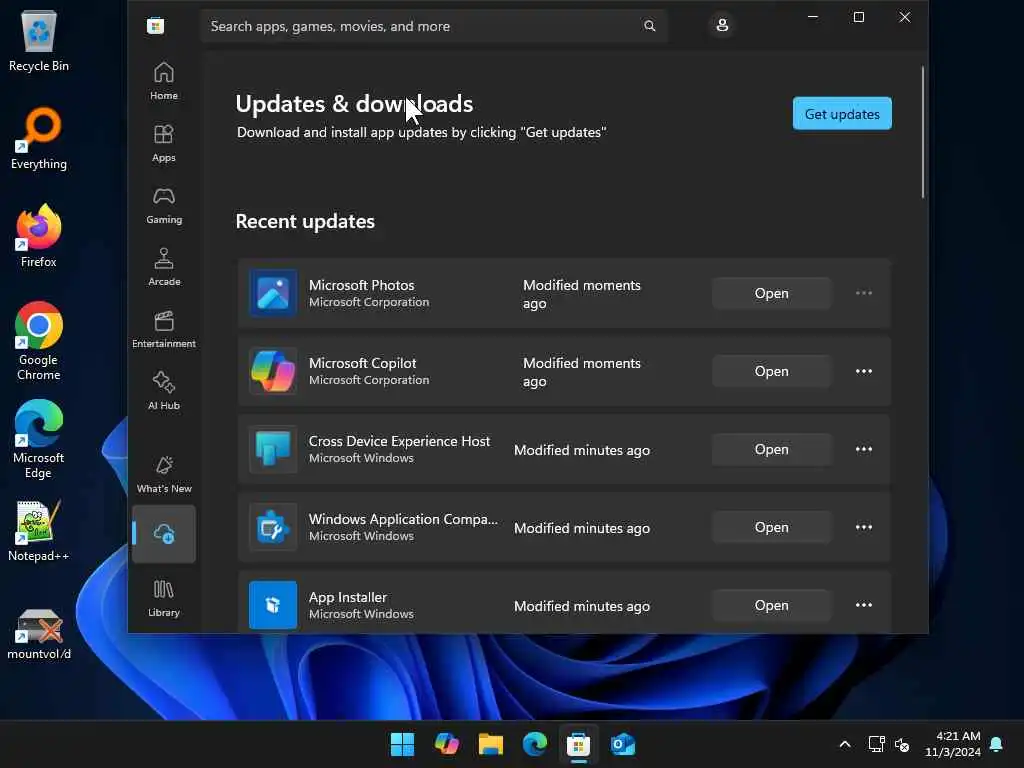The height and width of the screenshot is (768, 1024).
Task: Select the mountvol /d desktop shortcut
Action: [39, 634]
